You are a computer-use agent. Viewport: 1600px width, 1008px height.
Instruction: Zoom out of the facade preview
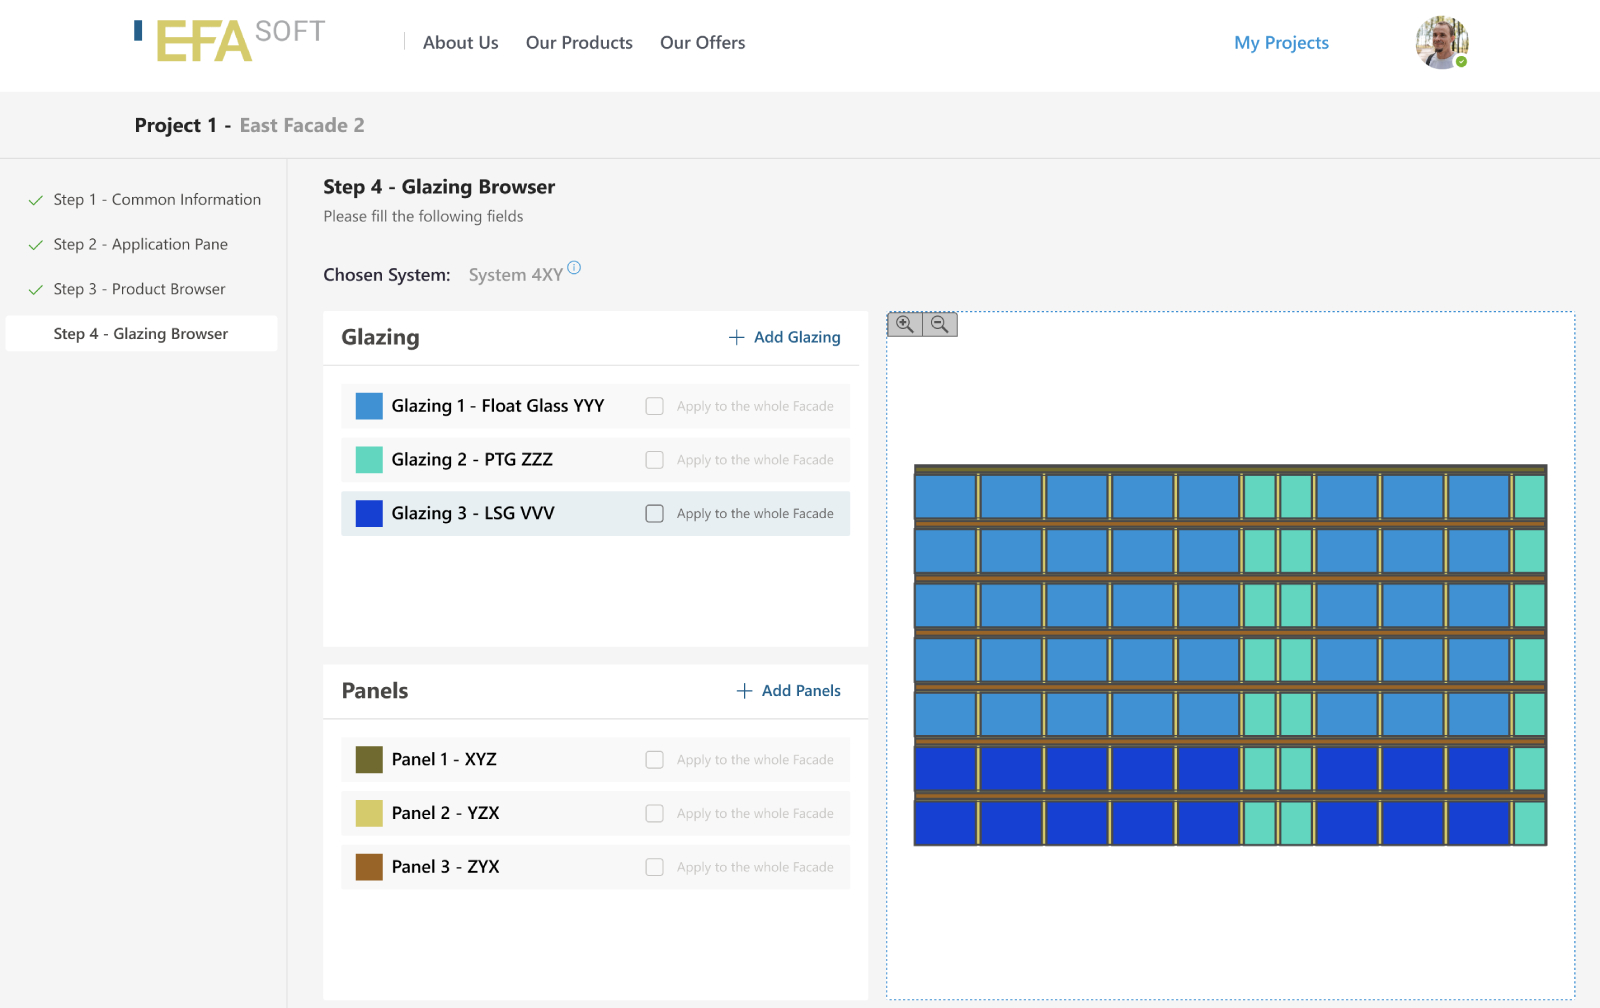(x=940, y=324)
